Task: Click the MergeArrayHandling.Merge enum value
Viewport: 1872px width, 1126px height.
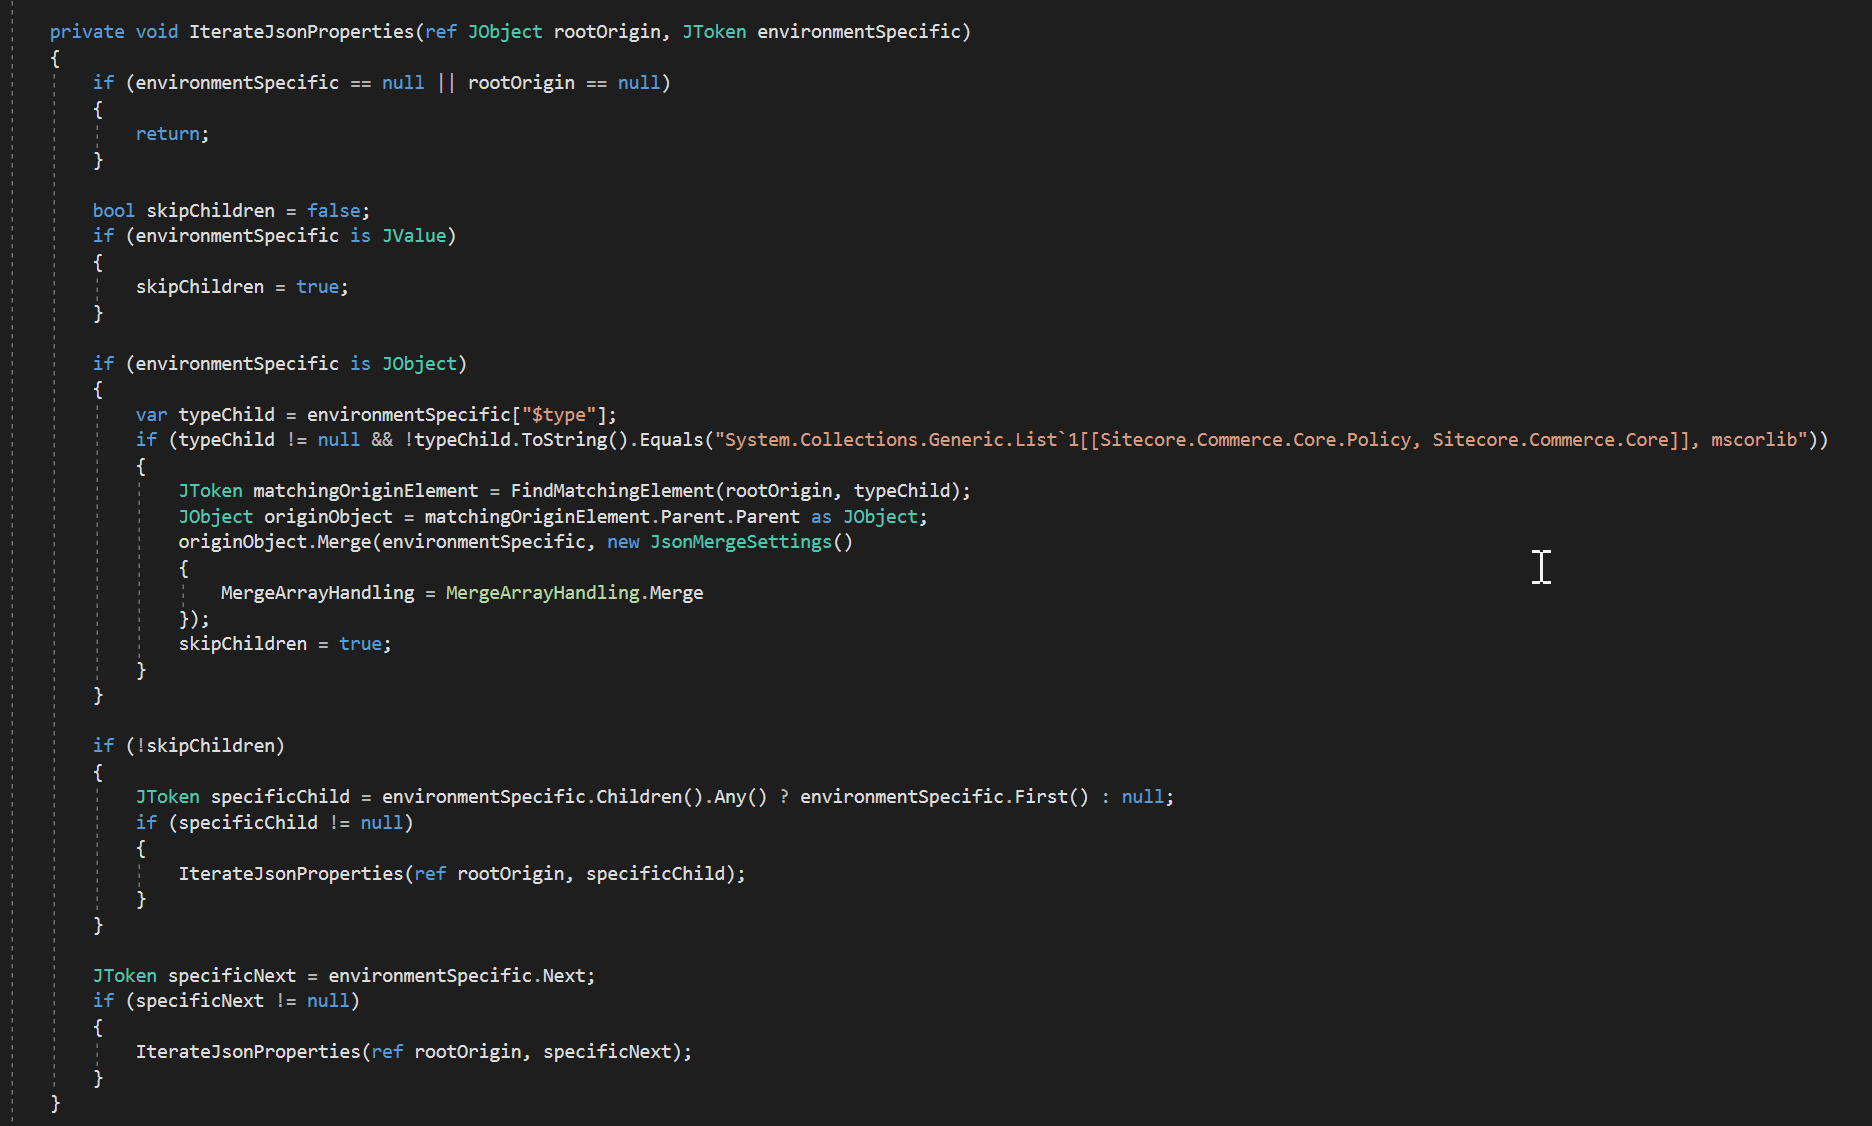Action: click(574, 593)
